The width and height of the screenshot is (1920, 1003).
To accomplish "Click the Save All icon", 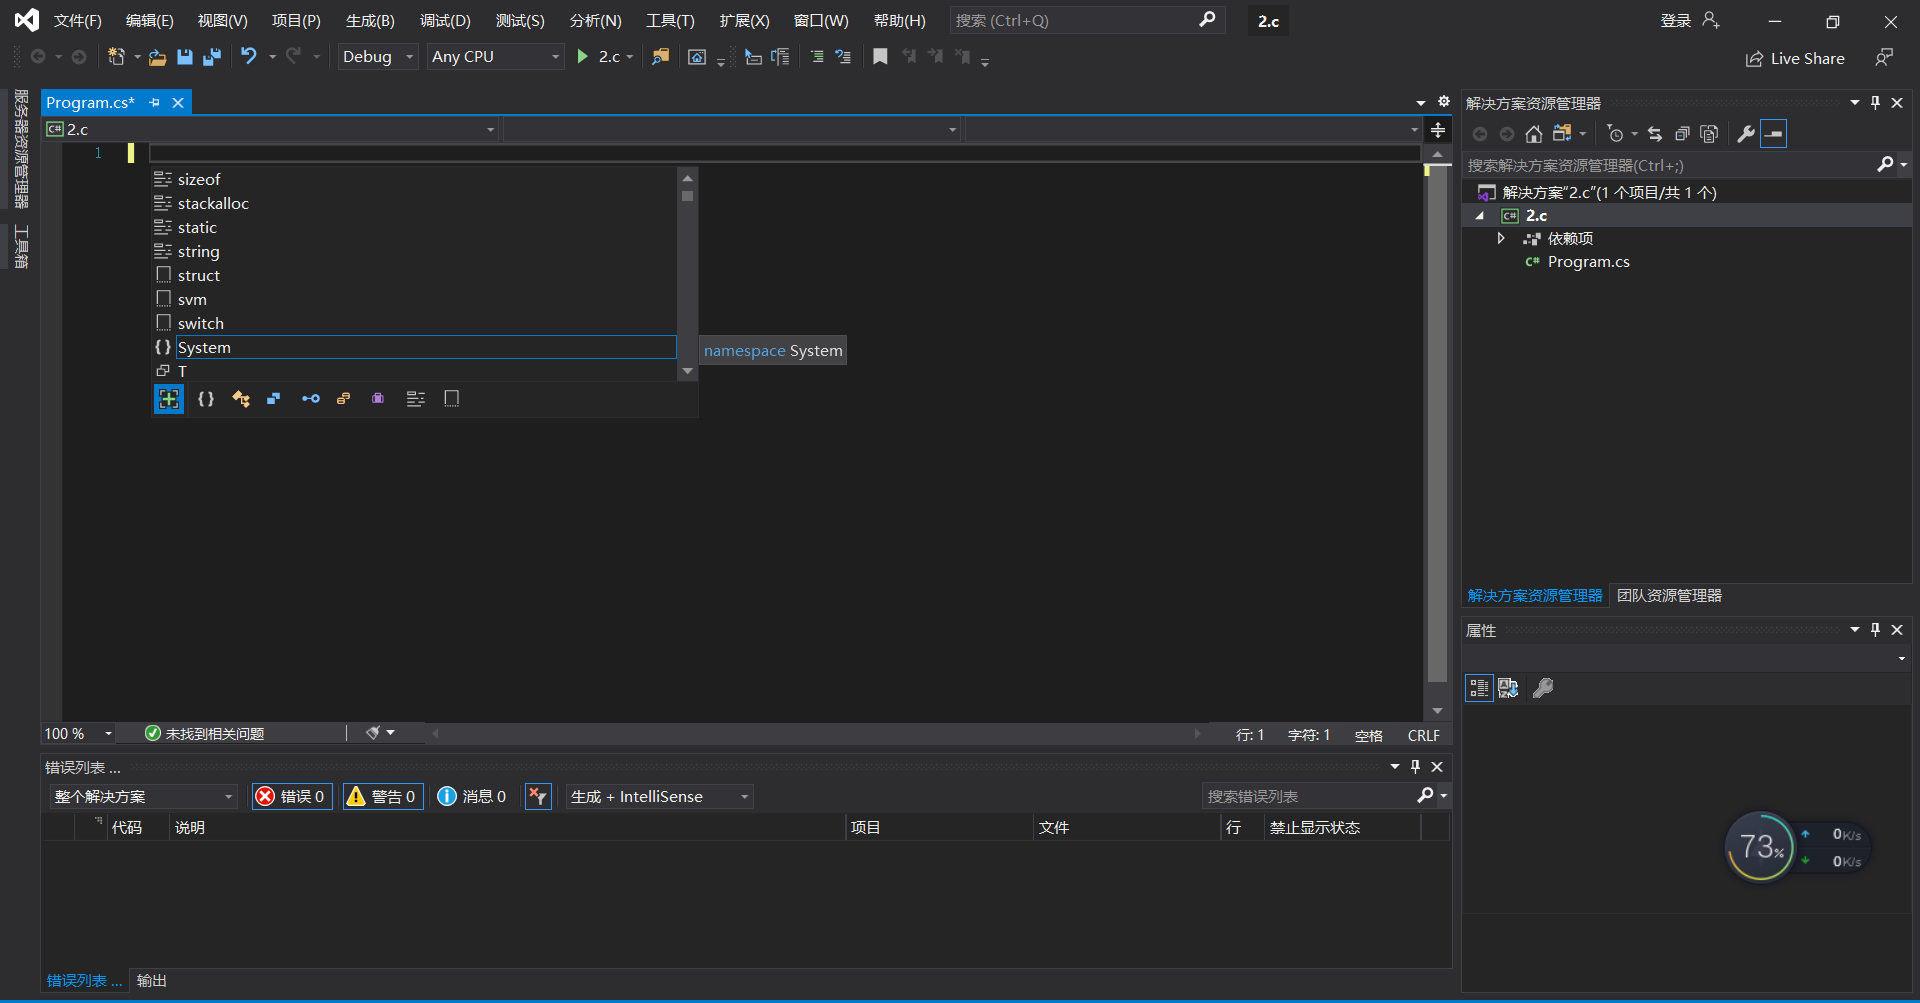I will pyautogui.click(x=212, y=57).
